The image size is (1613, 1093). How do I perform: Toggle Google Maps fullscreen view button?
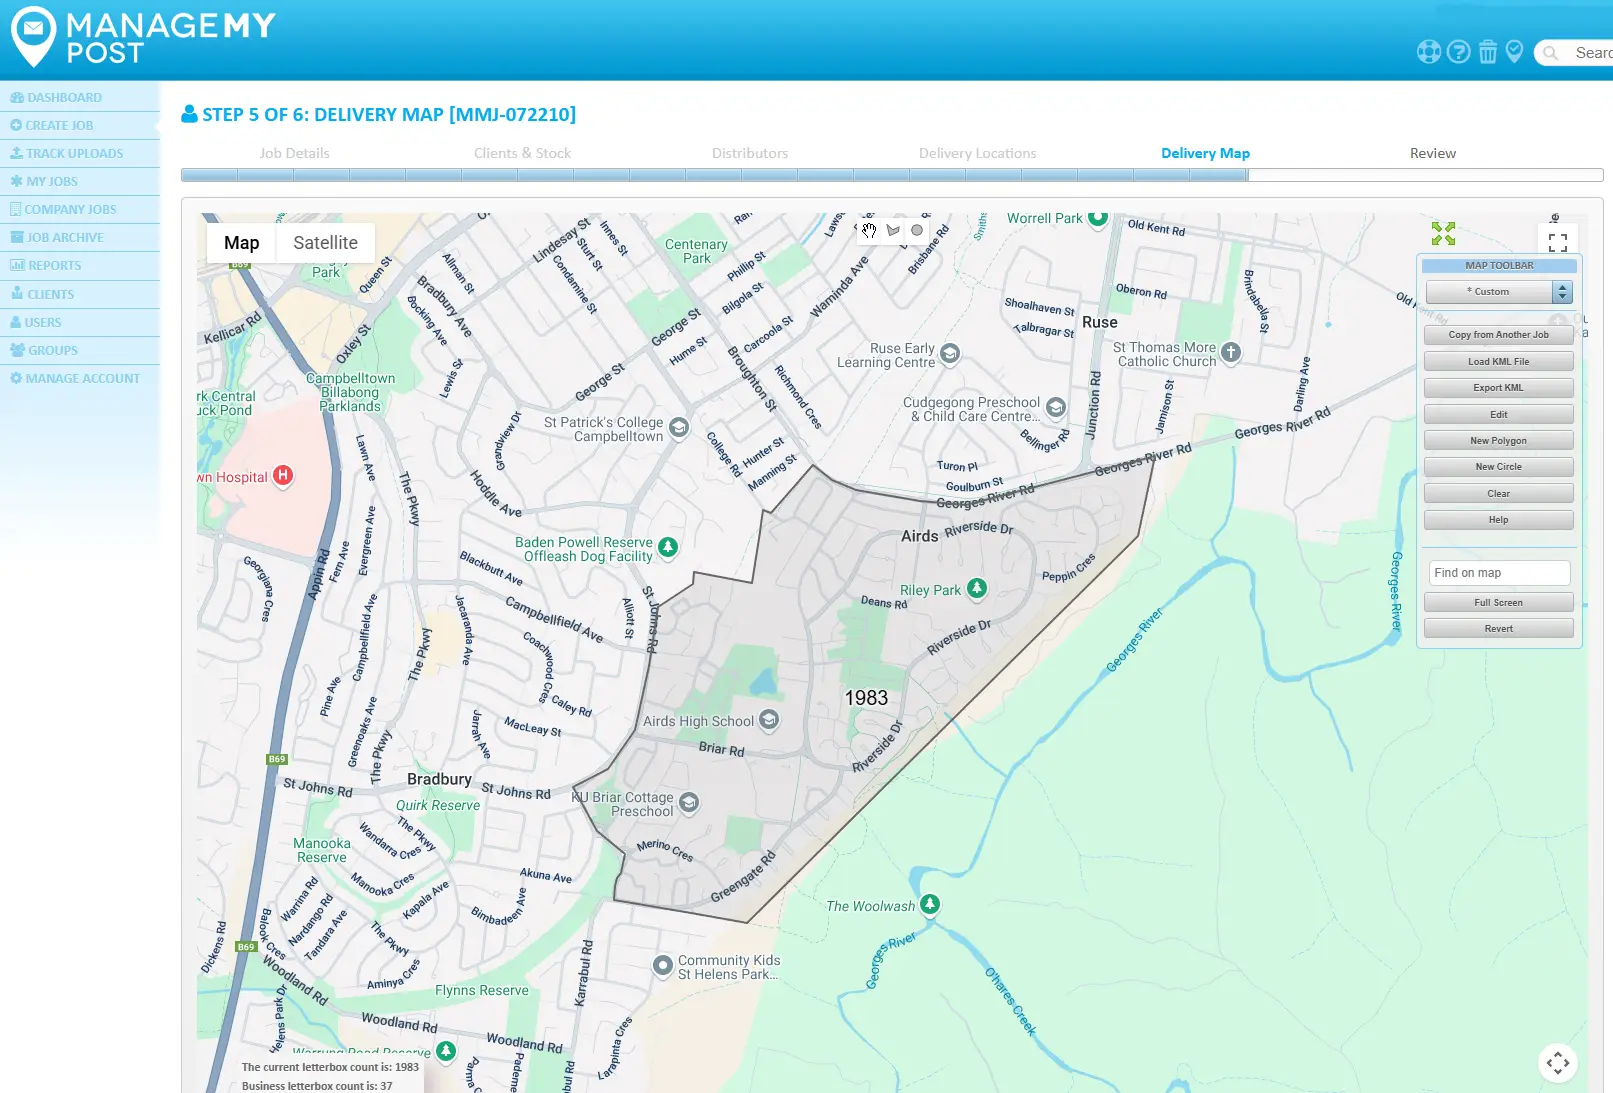[x=1558, y=242]
